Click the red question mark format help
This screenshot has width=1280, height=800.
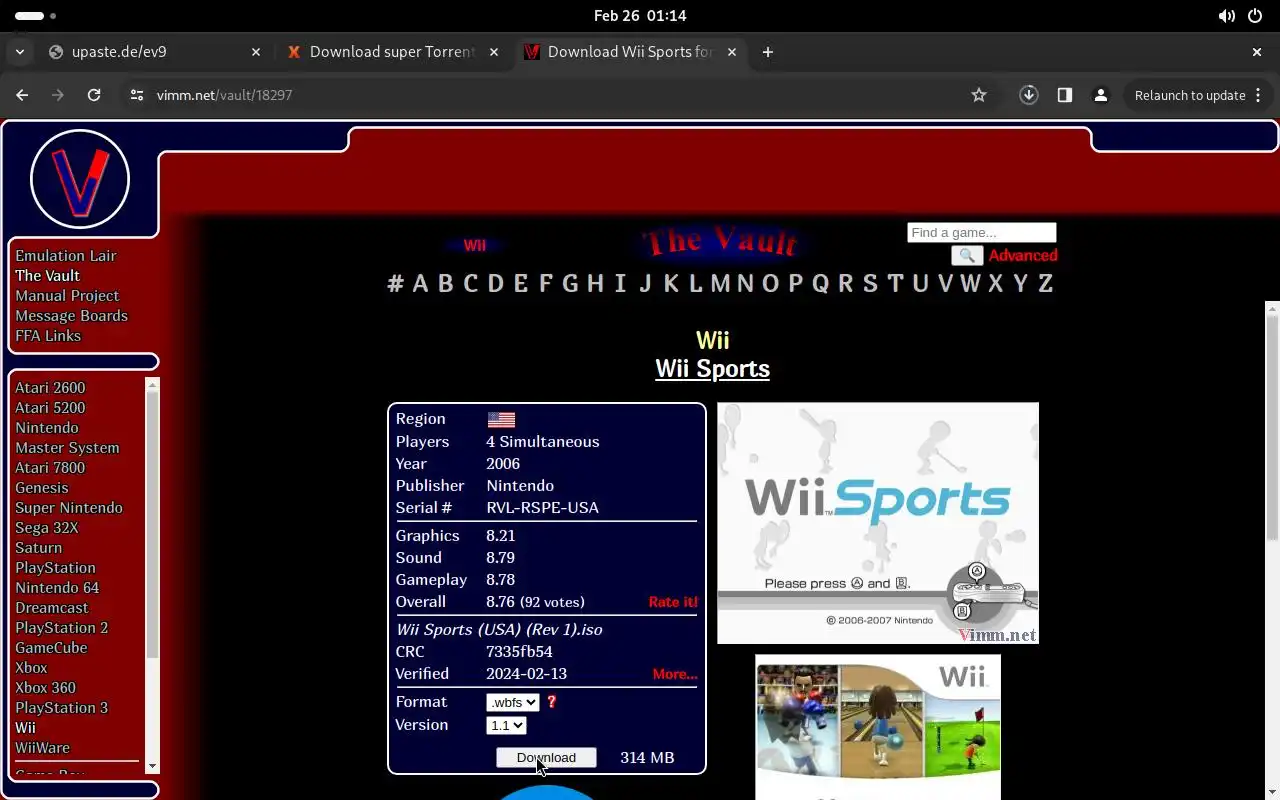pyautogui.click(x=551, y=702)
